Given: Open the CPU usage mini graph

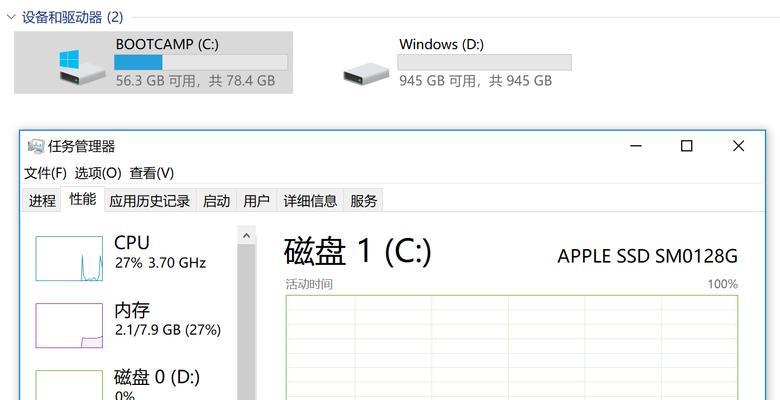Looking at the screenshot, I should point(69,259).
